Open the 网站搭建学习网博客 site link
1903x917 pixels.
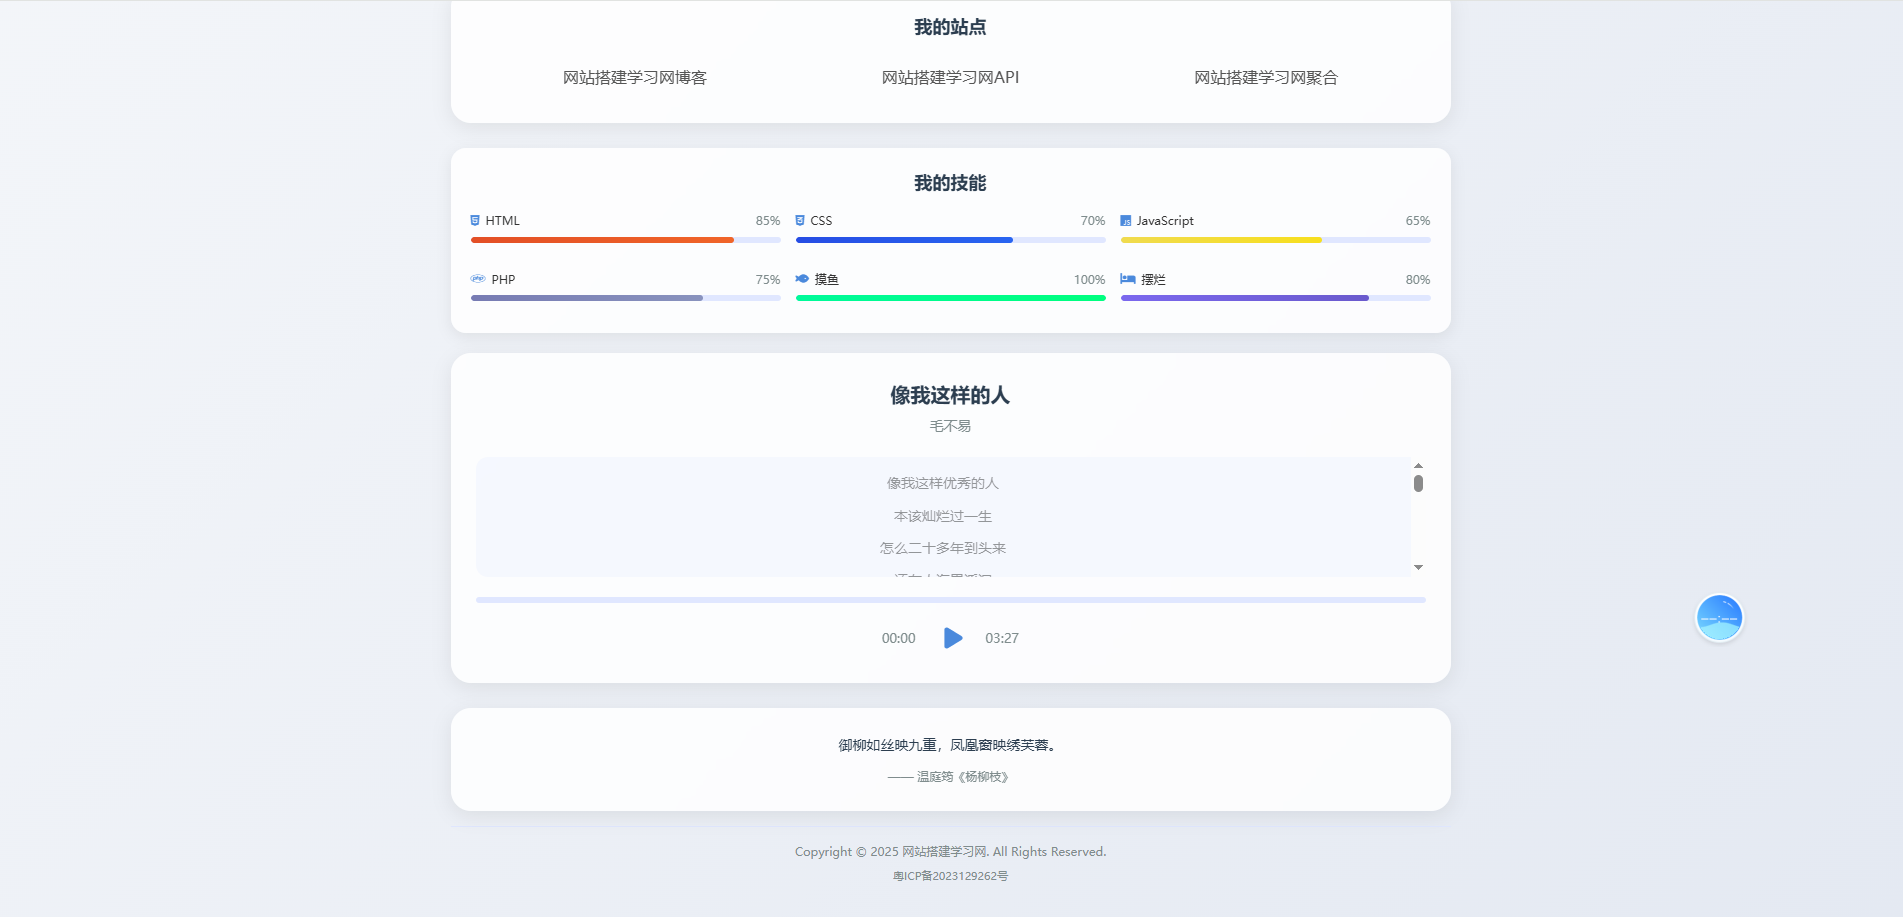[x=634, y=78]
